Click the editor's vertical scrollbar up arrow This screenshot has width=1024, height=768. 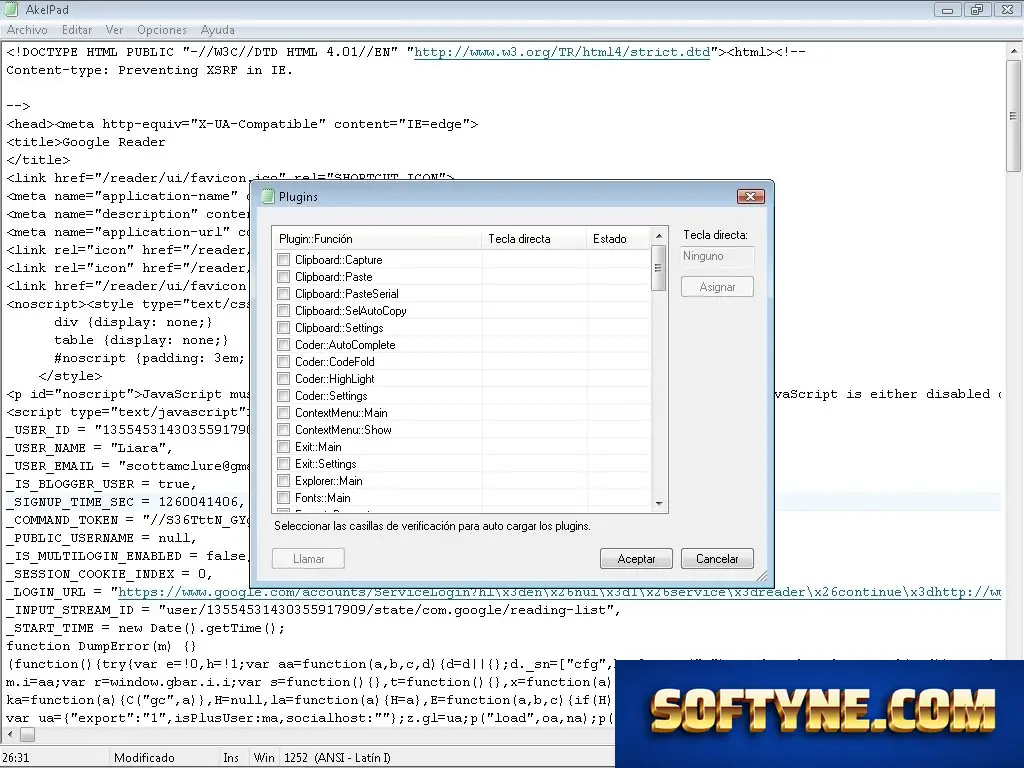click(x=1014, y=50)
